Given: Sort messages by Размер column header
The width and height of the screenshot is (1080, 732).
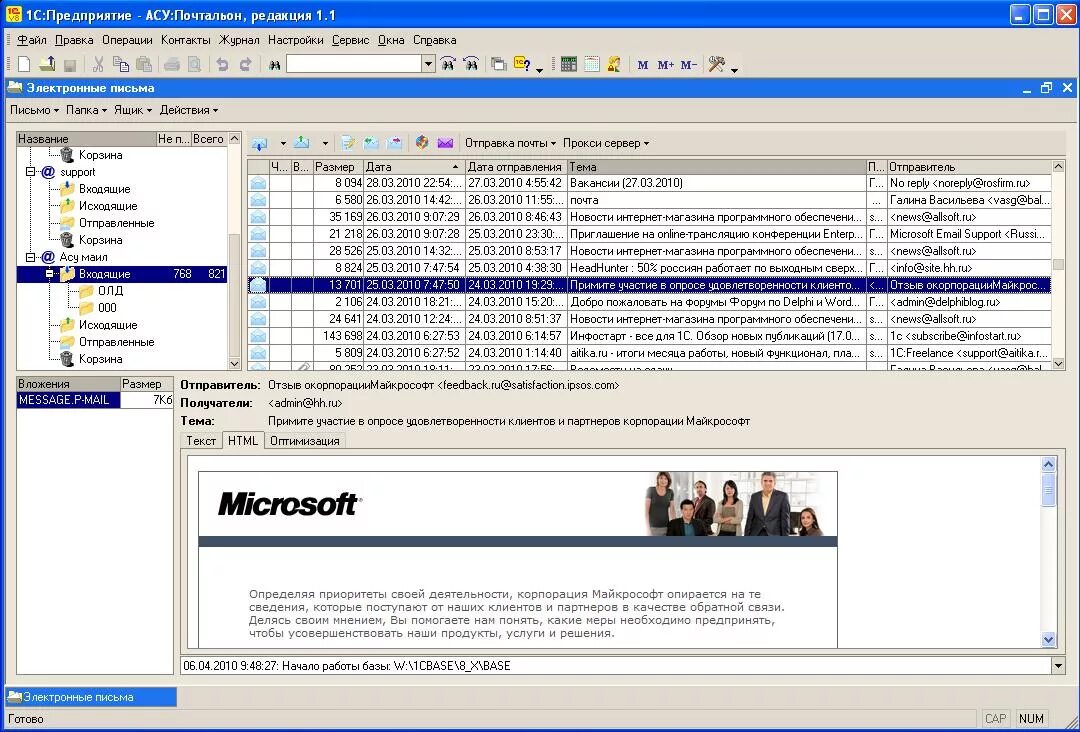Looking at the screenshot, I should coord(338,167).
